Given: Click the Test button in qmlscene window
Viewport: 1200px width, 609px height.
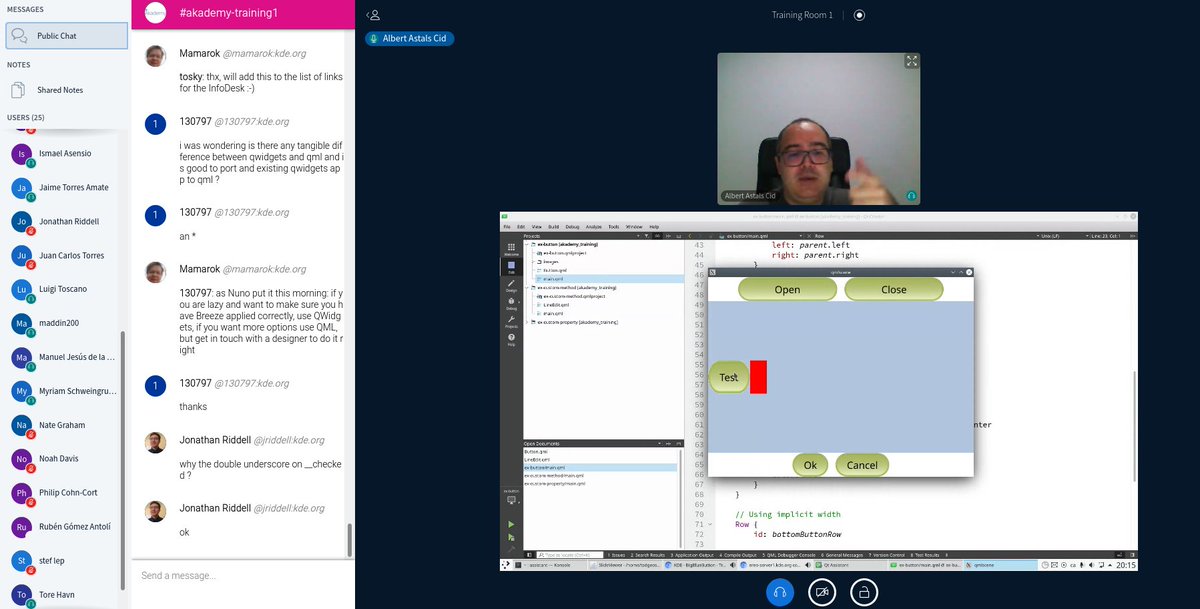Looking at the screenshot, I should (x=728, y=377).
